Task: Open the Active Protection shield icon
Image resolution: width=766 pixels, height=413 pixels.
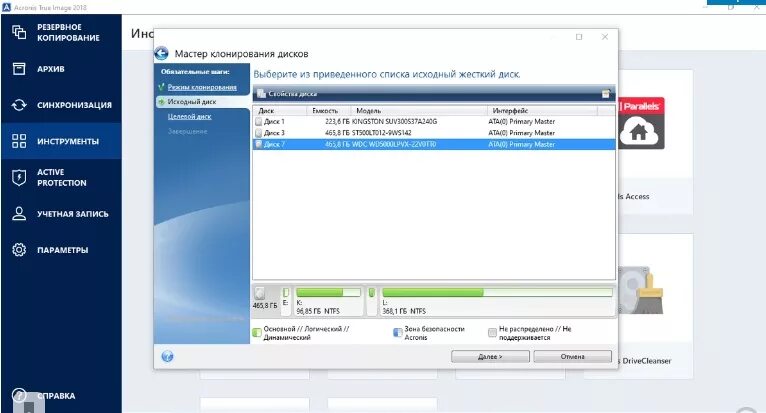Action: [x=19, y=177]
